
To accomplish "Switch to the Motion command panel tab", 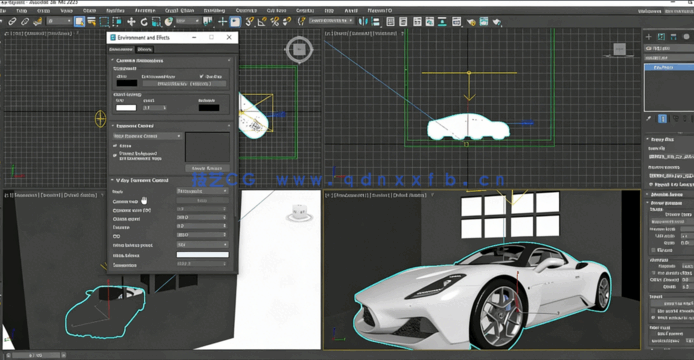I will click(686, 37).
